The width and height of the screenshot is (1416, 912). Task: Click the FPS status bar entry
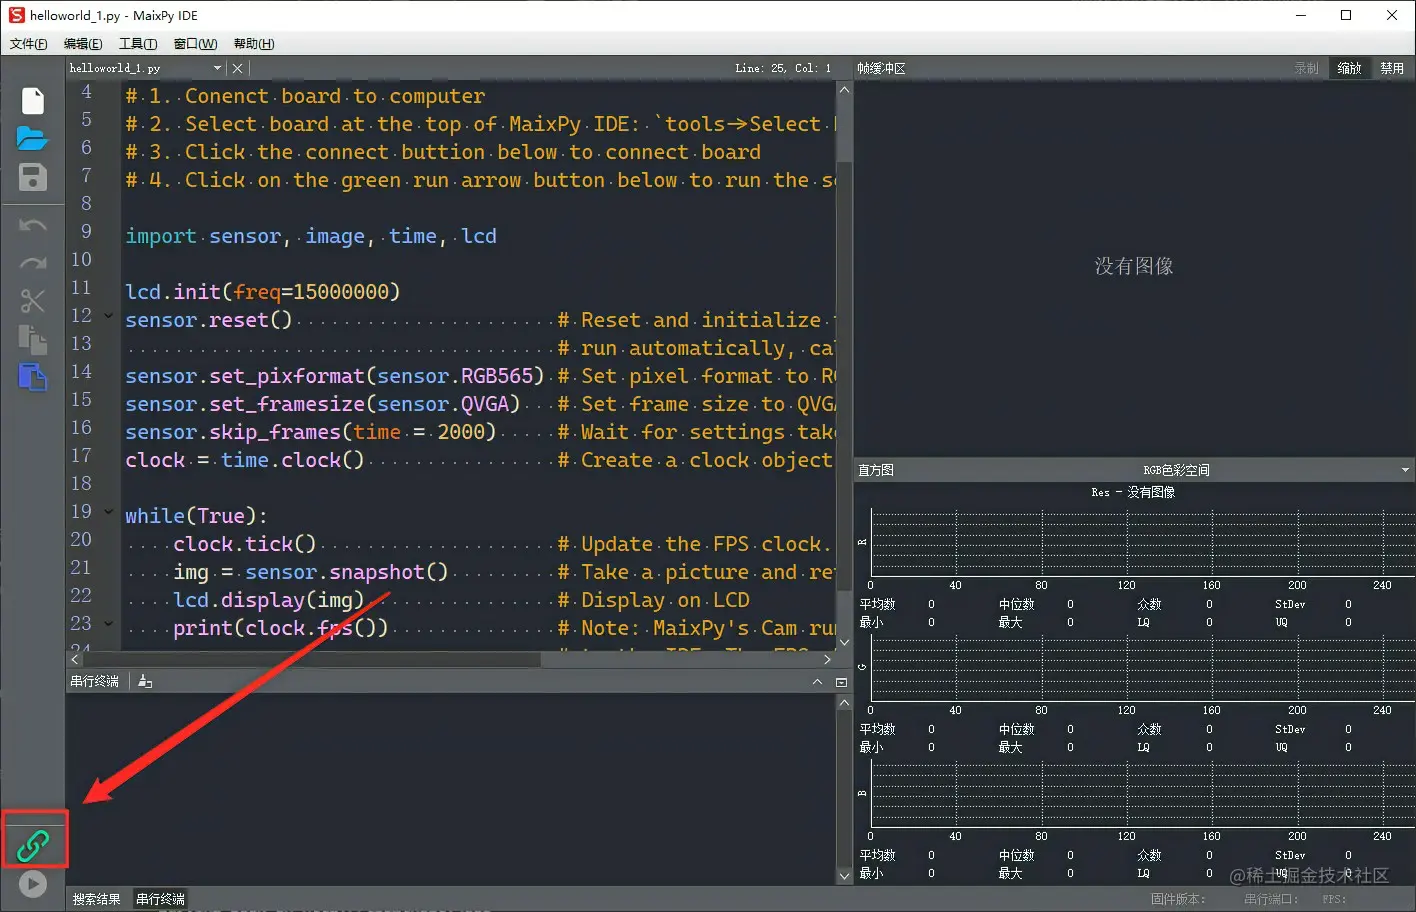[x=1334, y=899]
